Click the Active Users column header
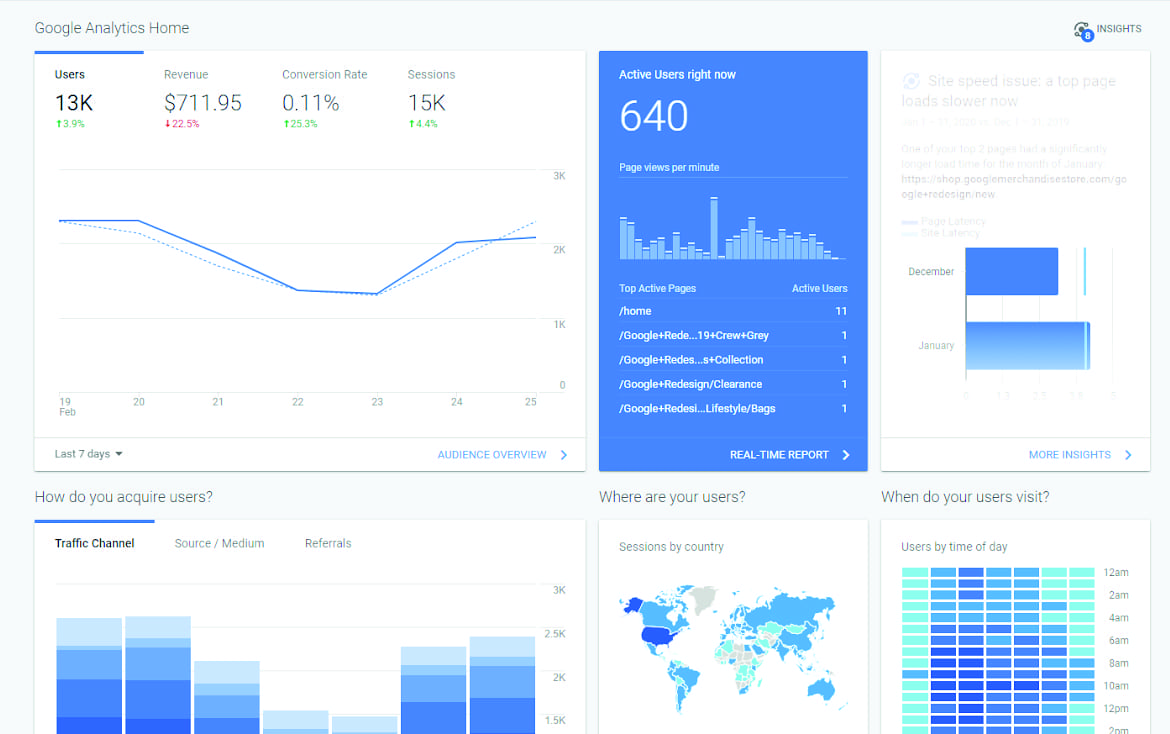The height and width of the screenshot is (734, 1170). coord(819,288)
